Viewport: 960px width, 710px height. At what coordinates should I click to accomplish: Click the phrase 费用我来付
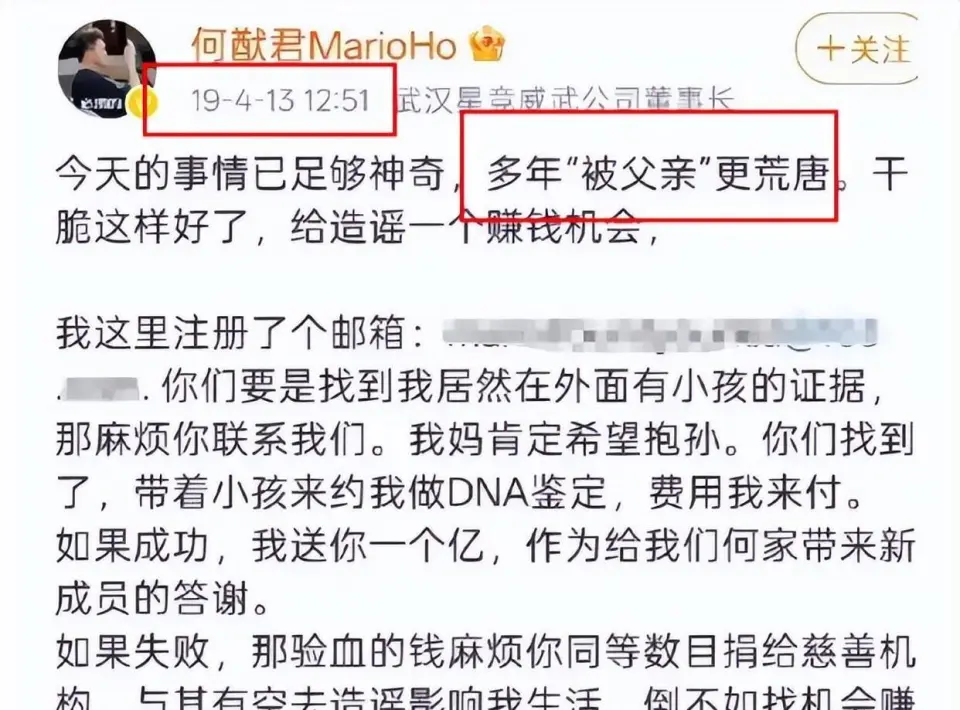744,493
